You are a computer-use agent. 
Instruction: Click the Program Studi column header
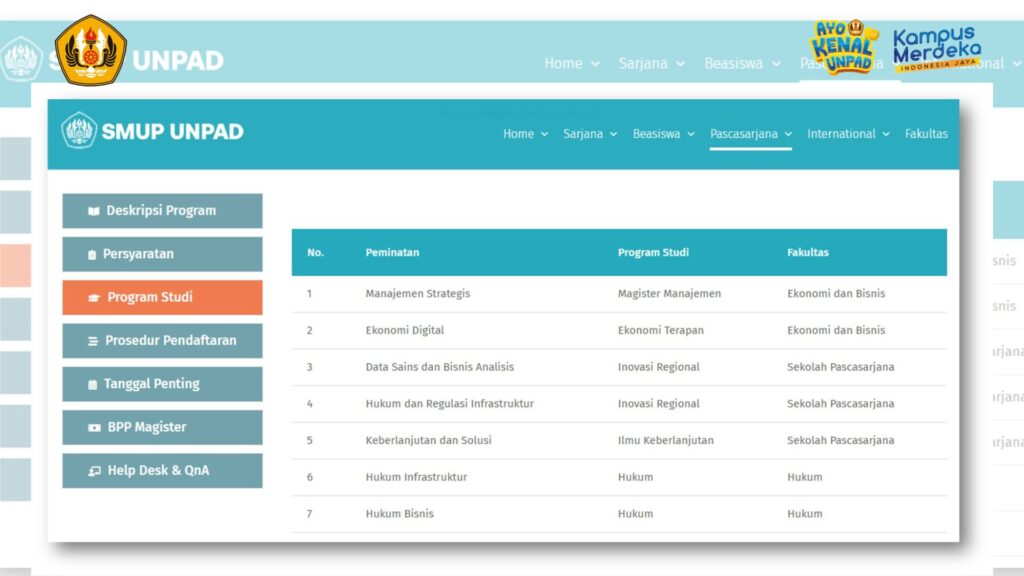pyautogui.click(x=653, y=253)
